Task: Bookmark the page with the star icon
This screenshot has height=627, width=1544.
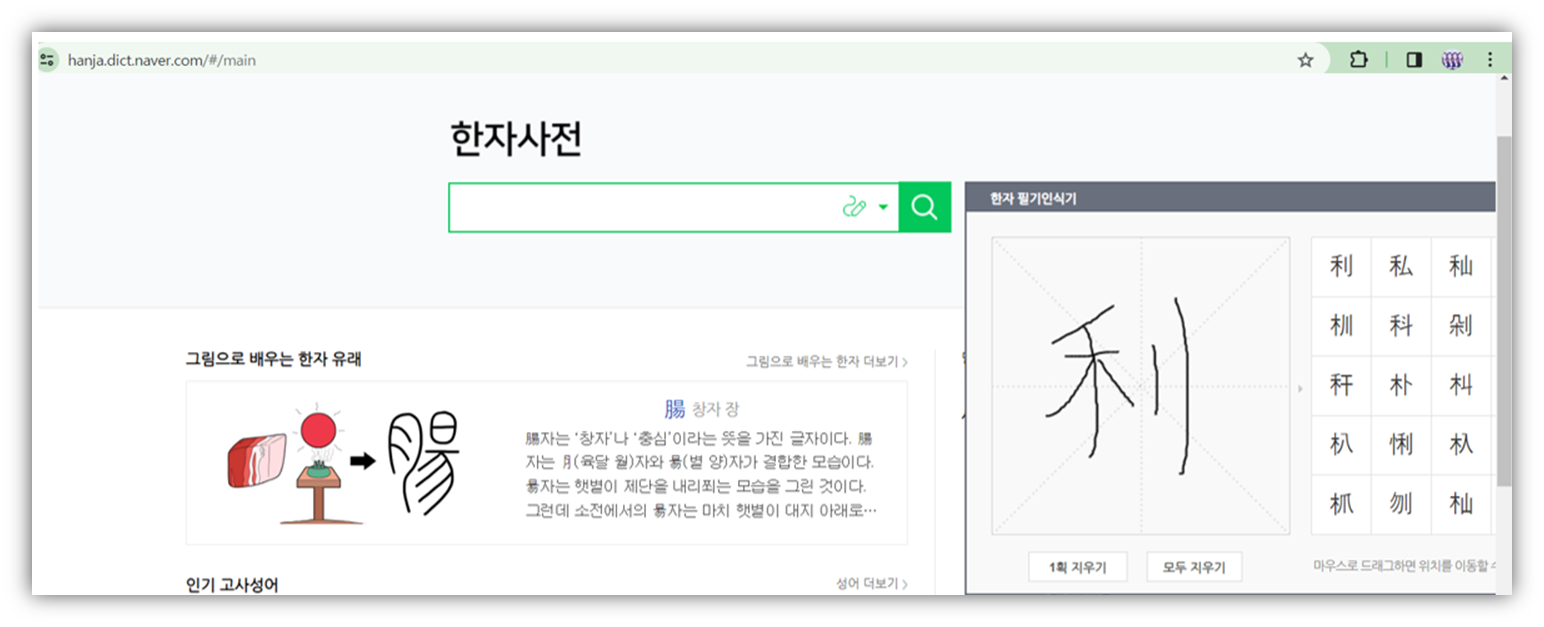Action: (x=1304, y=60)
